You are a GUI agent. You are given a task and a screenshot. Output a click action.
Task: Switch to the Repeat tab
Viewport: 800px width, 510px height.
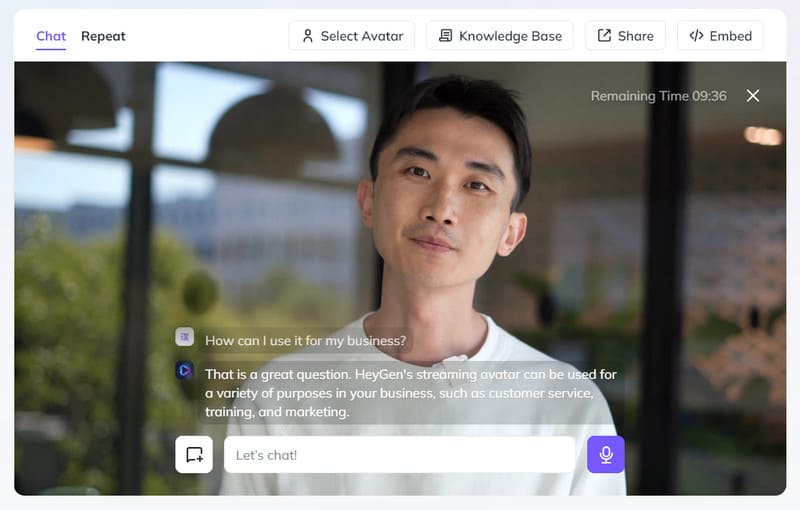click(103, 36)
